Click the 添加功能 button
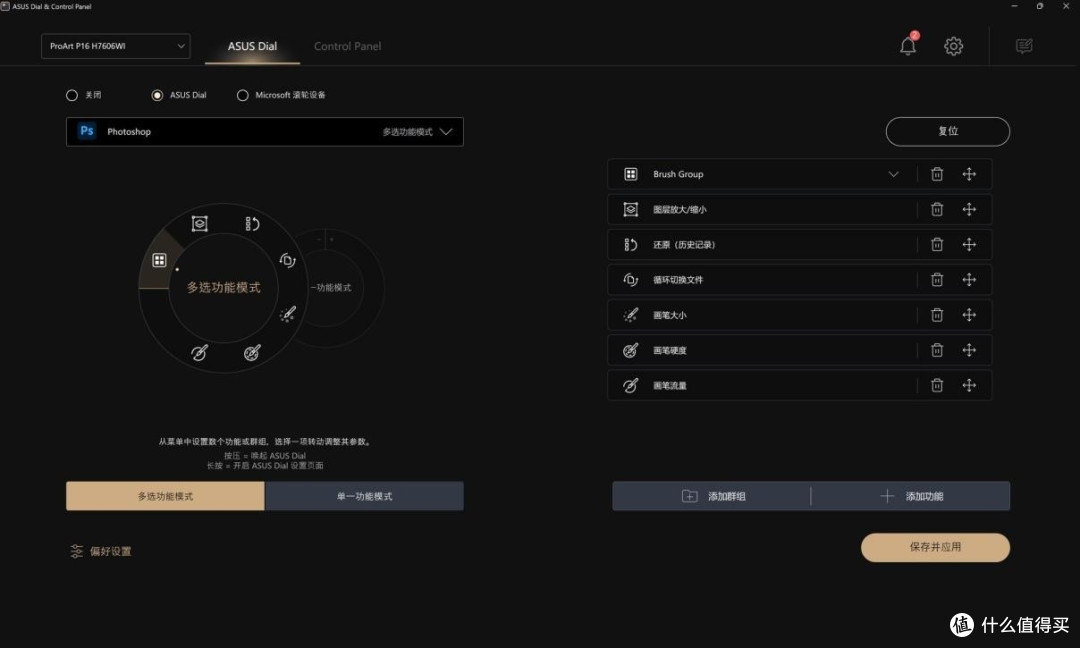Screen dimensions: 1080x648 pos(911,496)
